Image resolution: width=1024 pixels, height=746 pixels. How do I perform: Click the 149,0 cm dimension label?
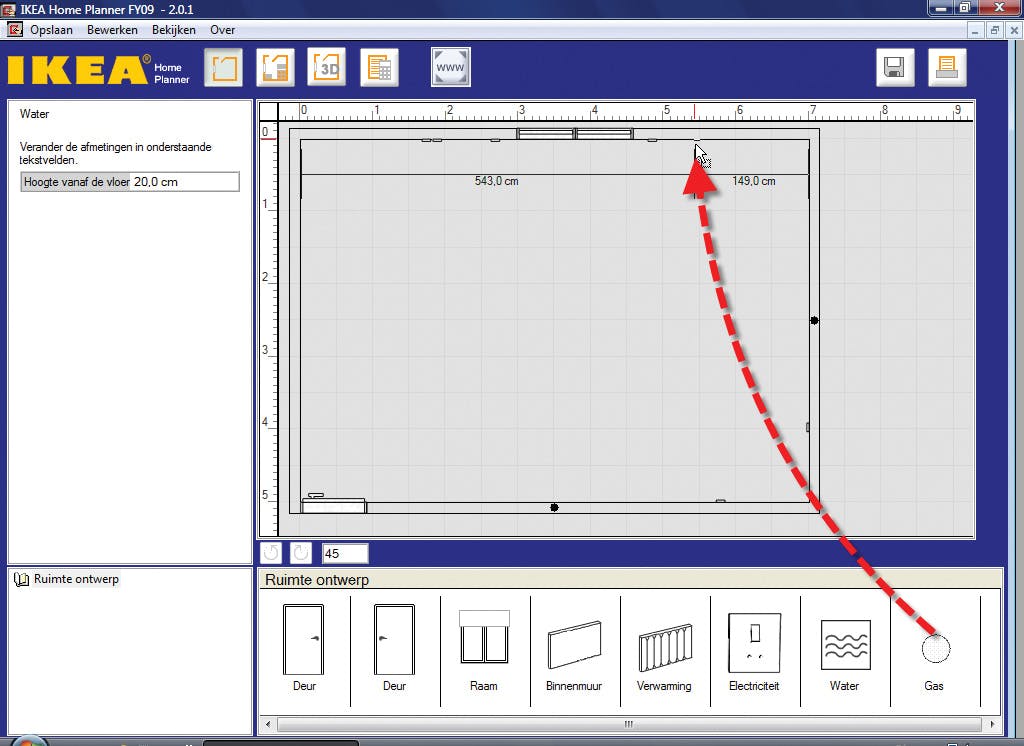click(x=754, y=181)
